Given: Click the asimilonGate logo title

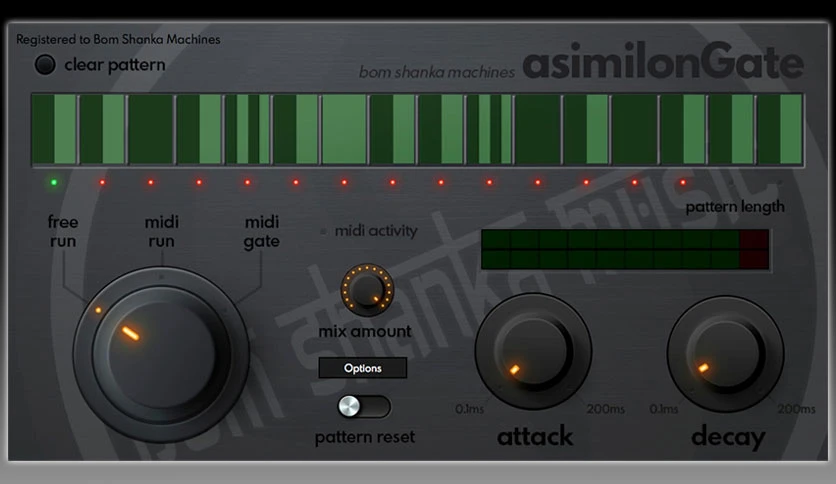Looking at the screenshot, I should 663,62.
